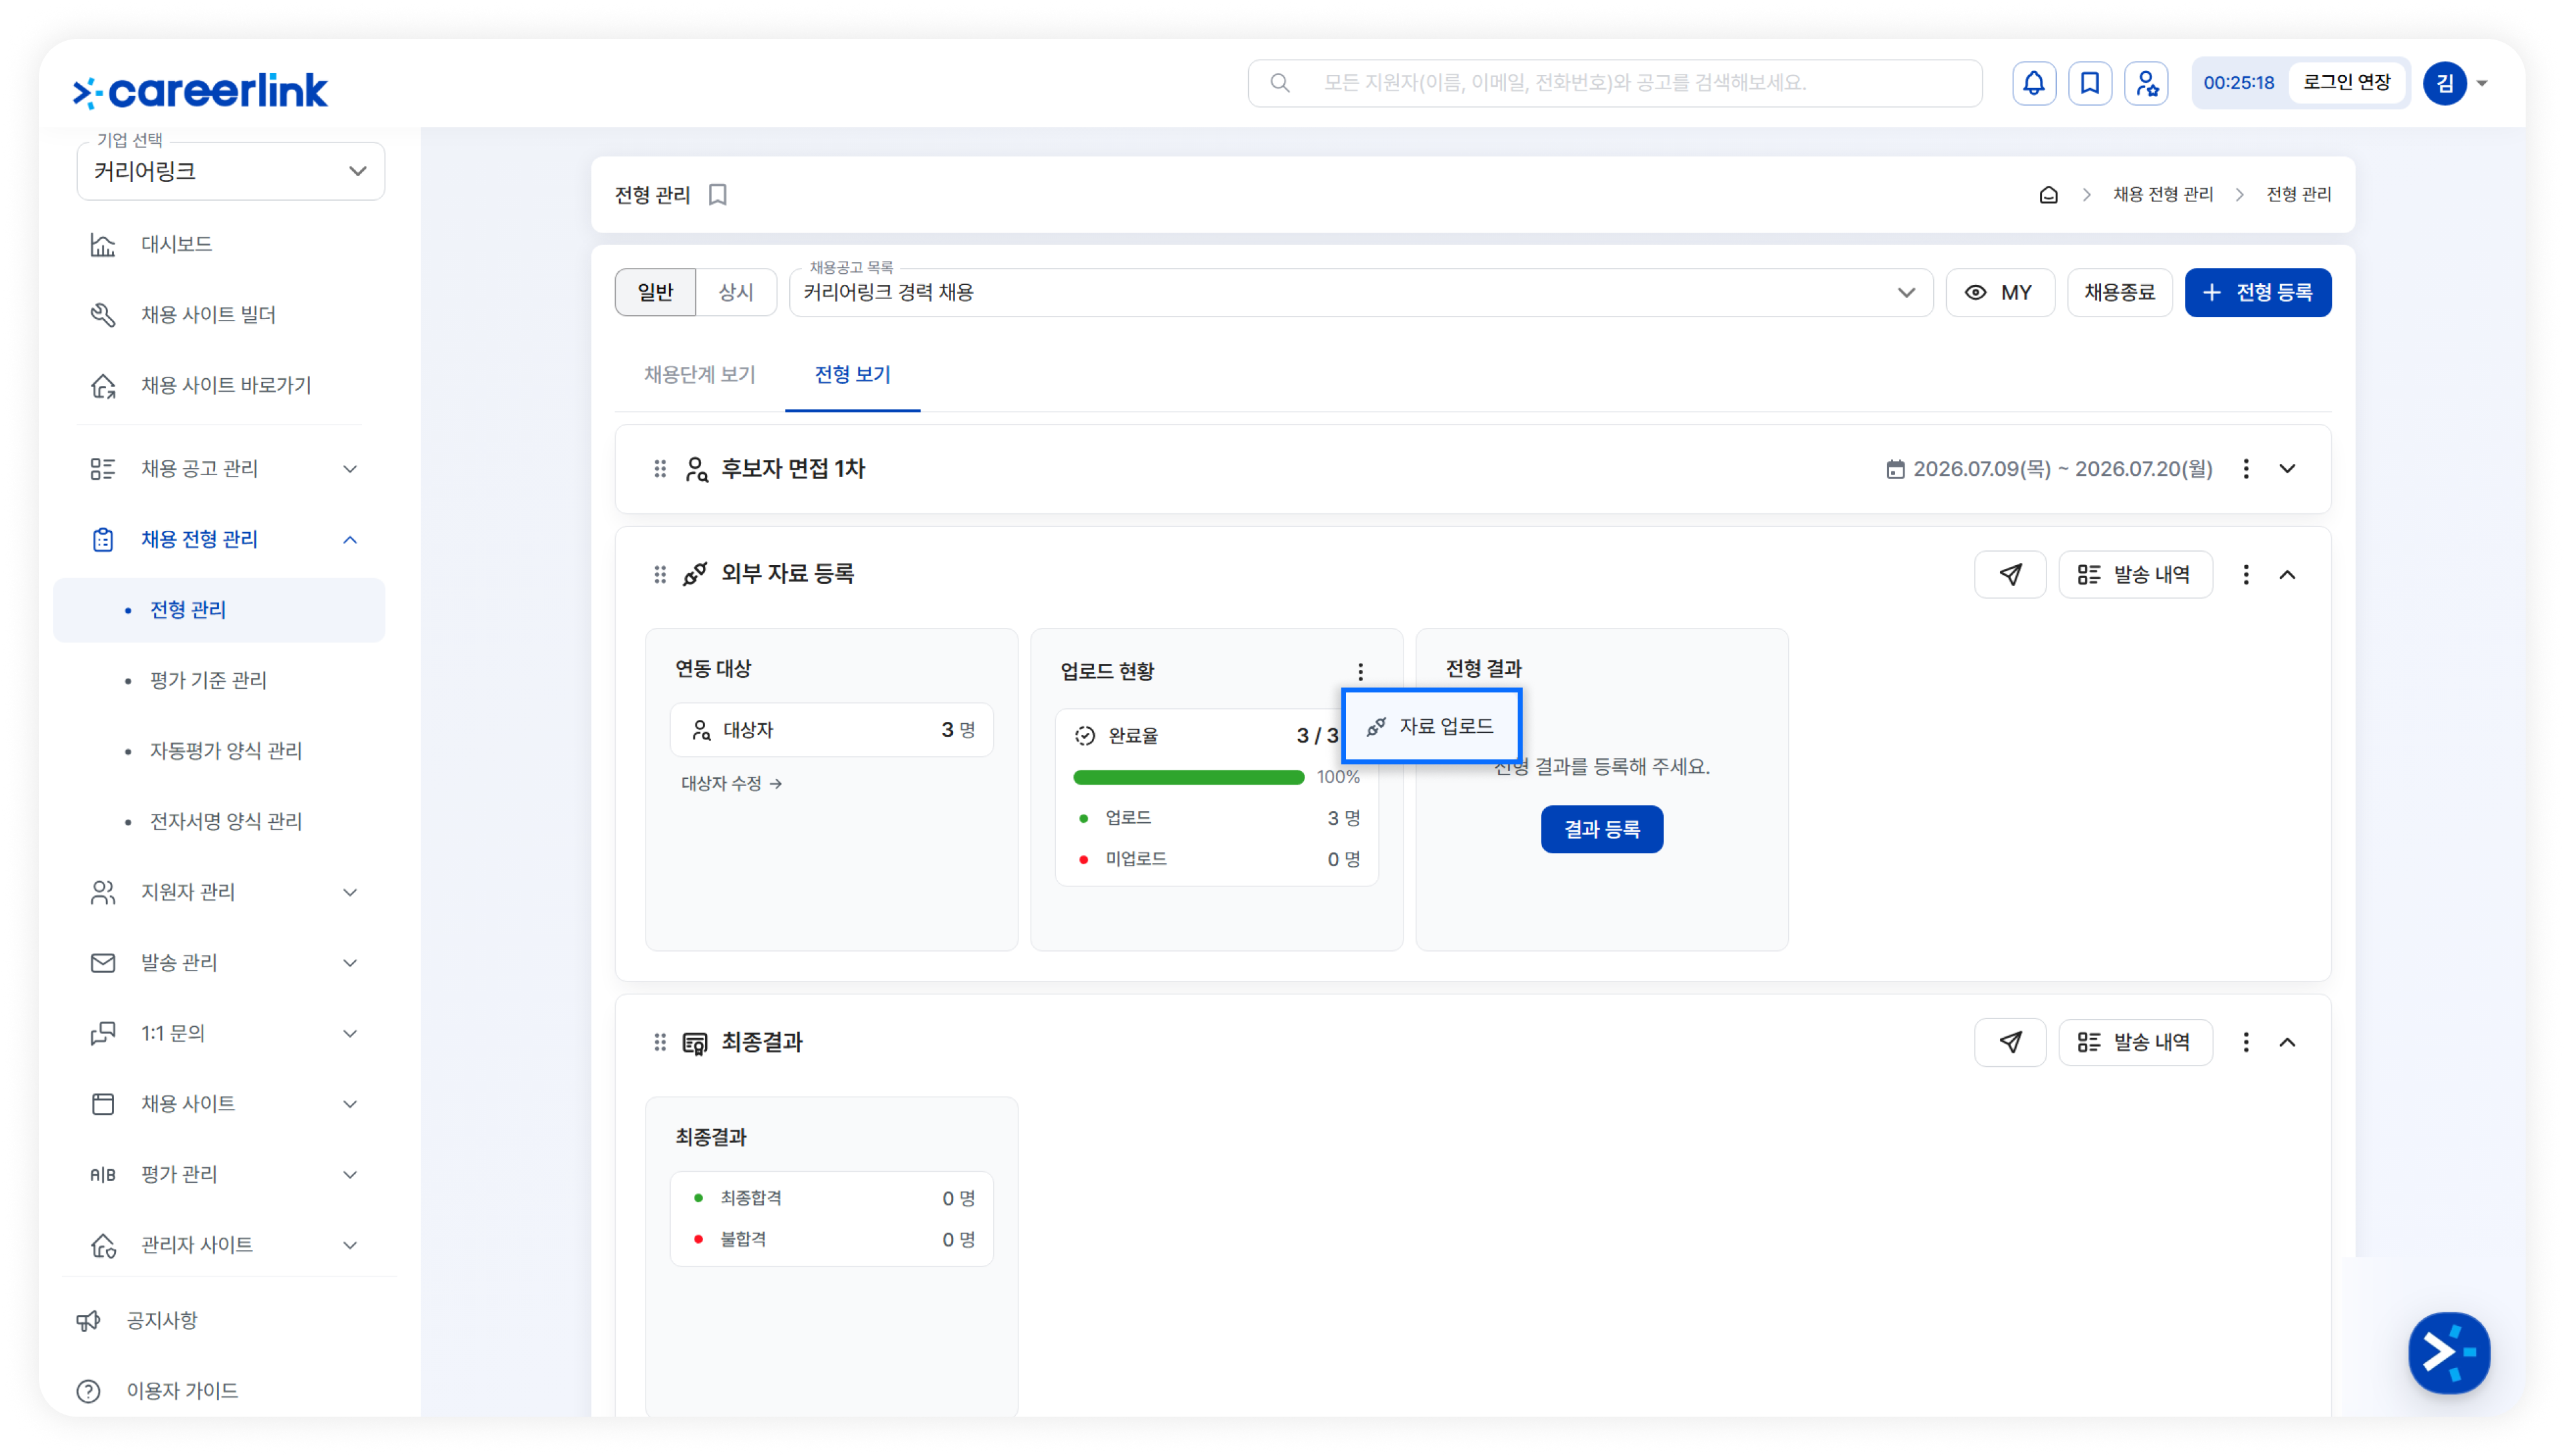Click the 결과 등록 button
Image resolution: width=2565 pixels, height=1456 pixels.
coord(1601,829)
